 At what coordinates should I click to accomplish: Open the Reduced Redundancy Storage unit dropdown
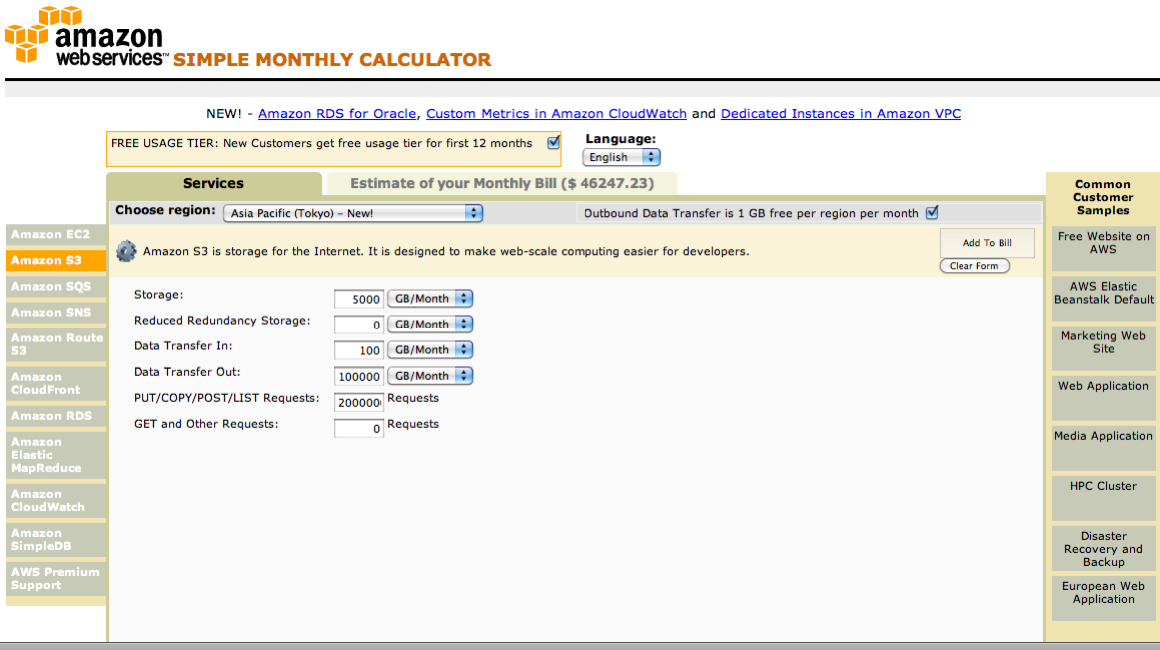point(430,324)
